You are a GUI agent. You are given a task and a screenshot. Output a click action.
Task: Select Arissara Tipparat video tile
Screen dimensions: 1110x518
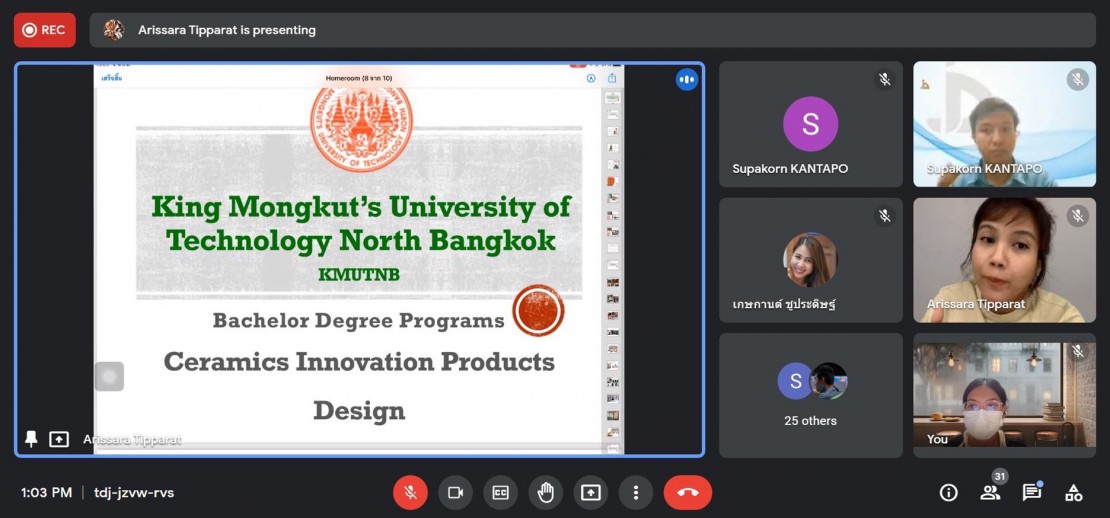point(1005,260)
